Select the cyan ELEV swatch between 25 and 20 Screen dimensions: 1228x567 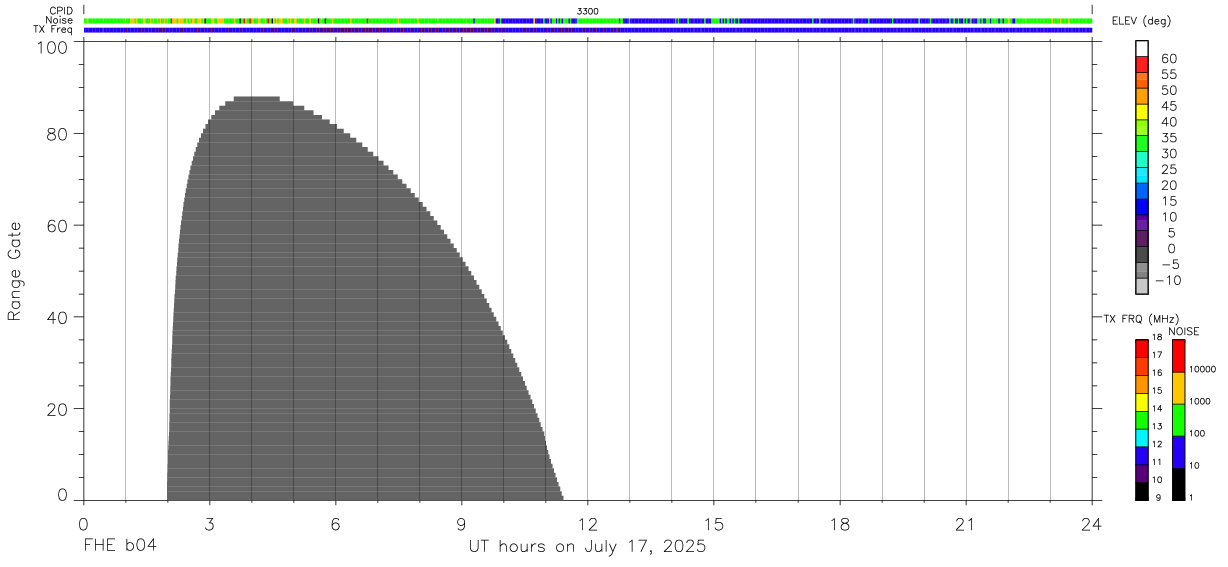tap(1142, 176)
